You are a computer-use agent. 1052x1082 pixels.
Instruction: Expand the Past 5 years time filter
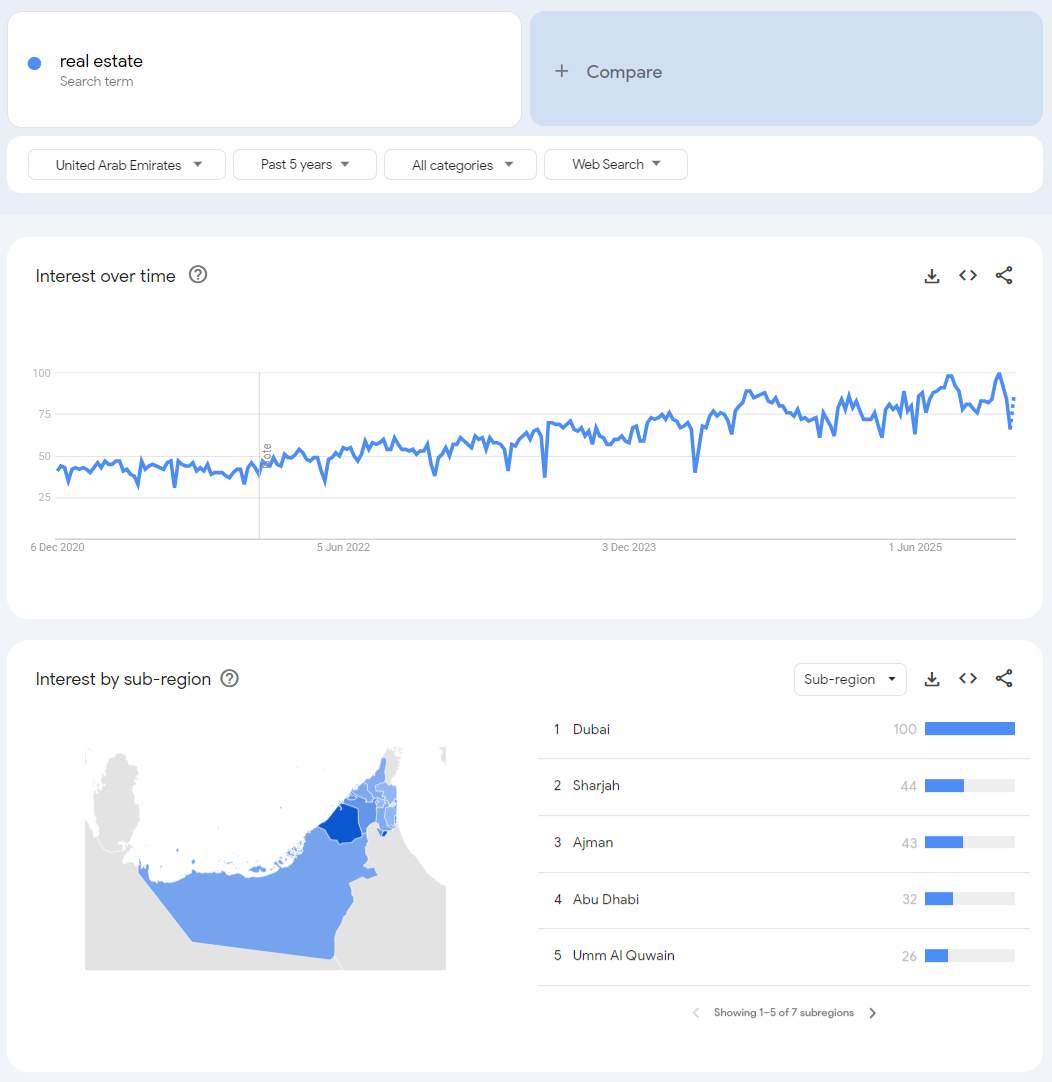click(x=304, y=165)
